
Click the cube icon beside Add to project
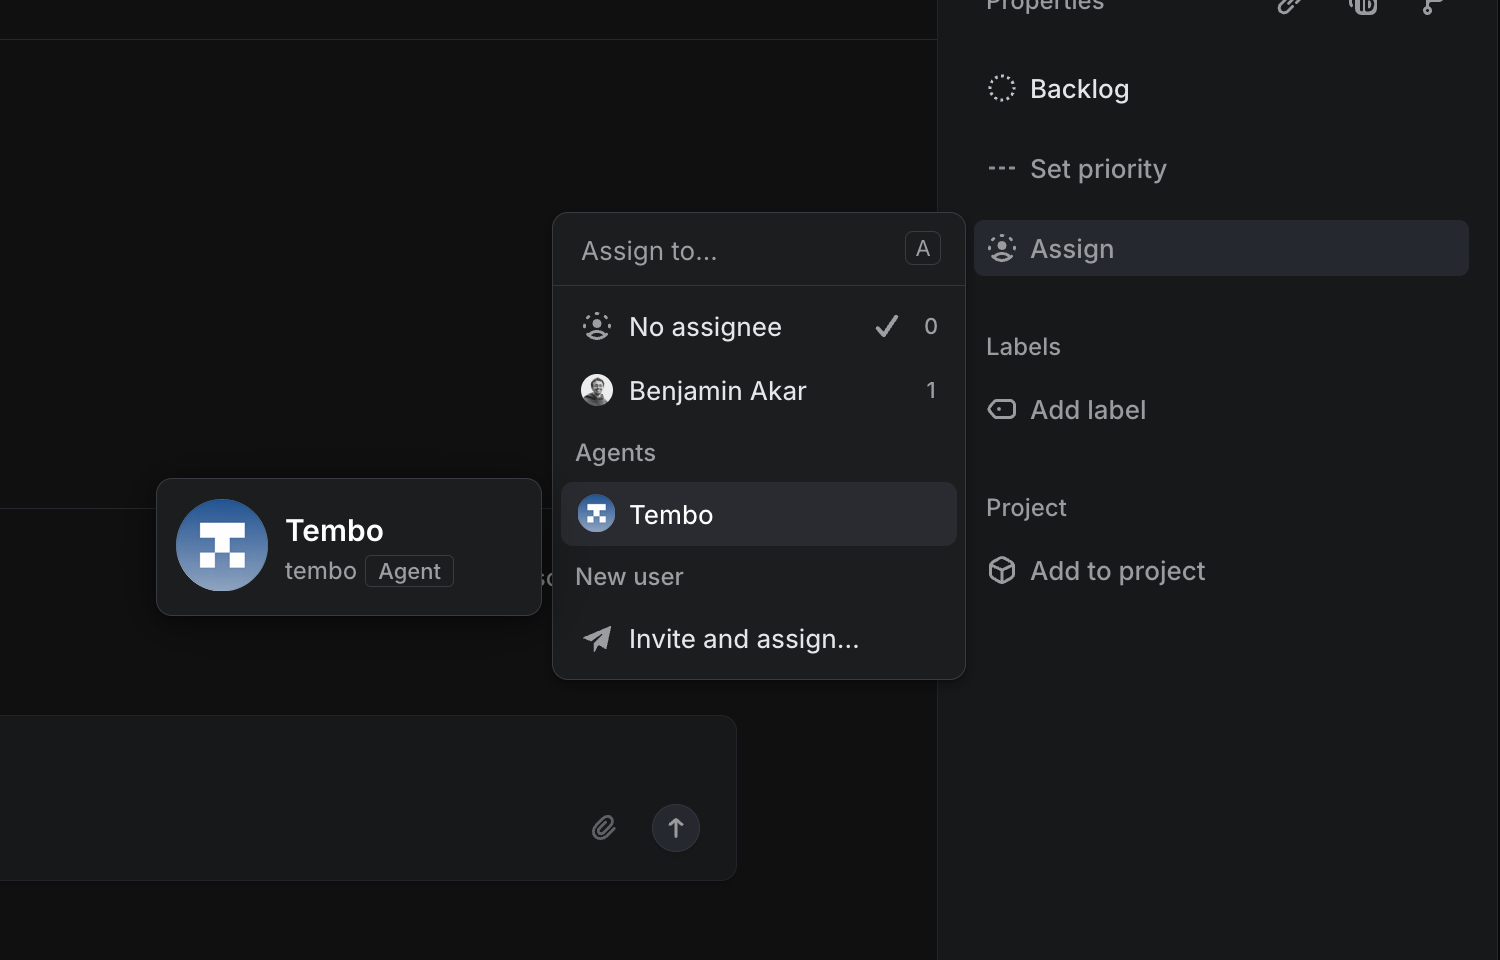tap(1002, 570)
